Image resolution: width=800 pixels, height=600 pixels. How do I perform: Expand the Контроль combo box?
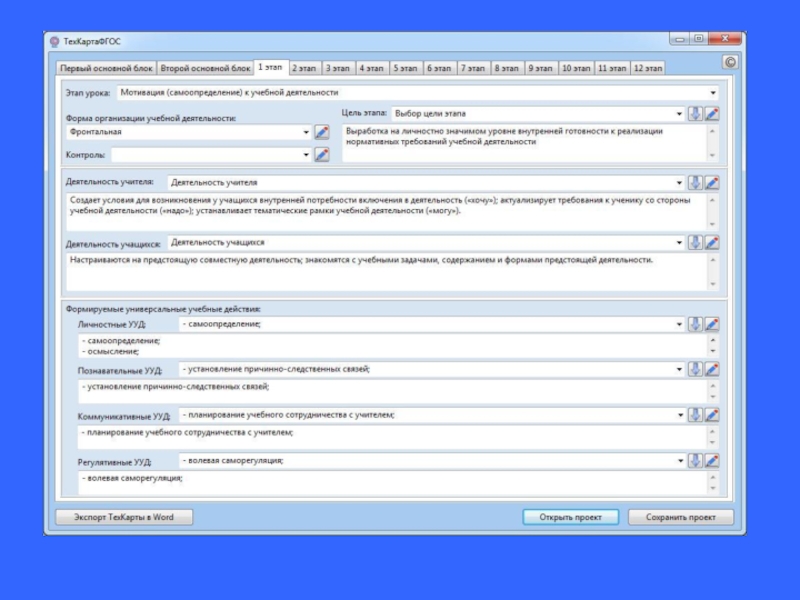click(306, 155)
